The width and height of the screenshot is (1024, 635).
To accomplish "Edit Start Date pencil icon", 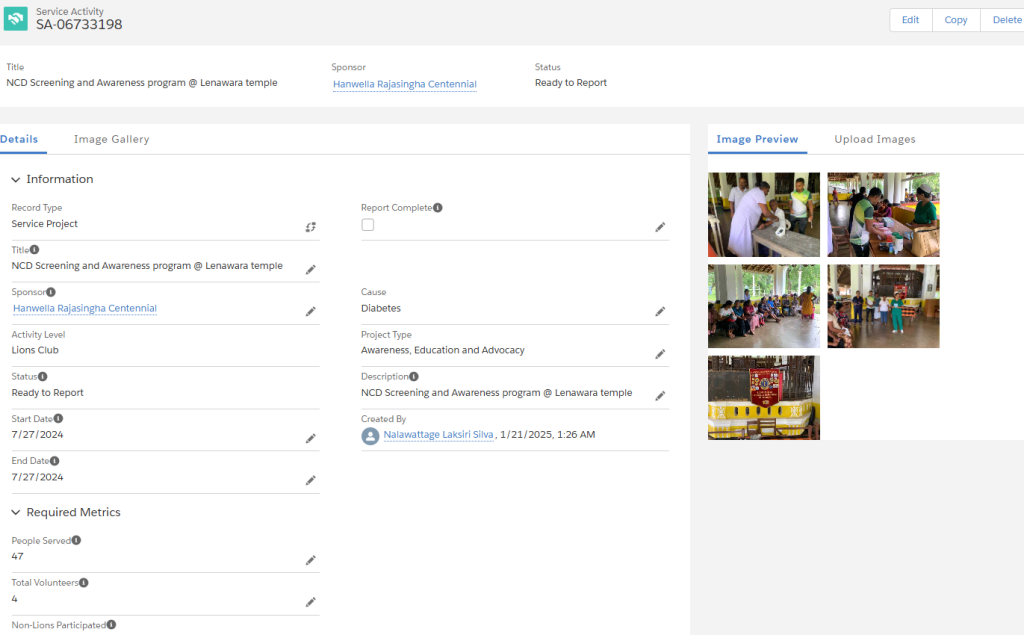I will pos(311,438).
